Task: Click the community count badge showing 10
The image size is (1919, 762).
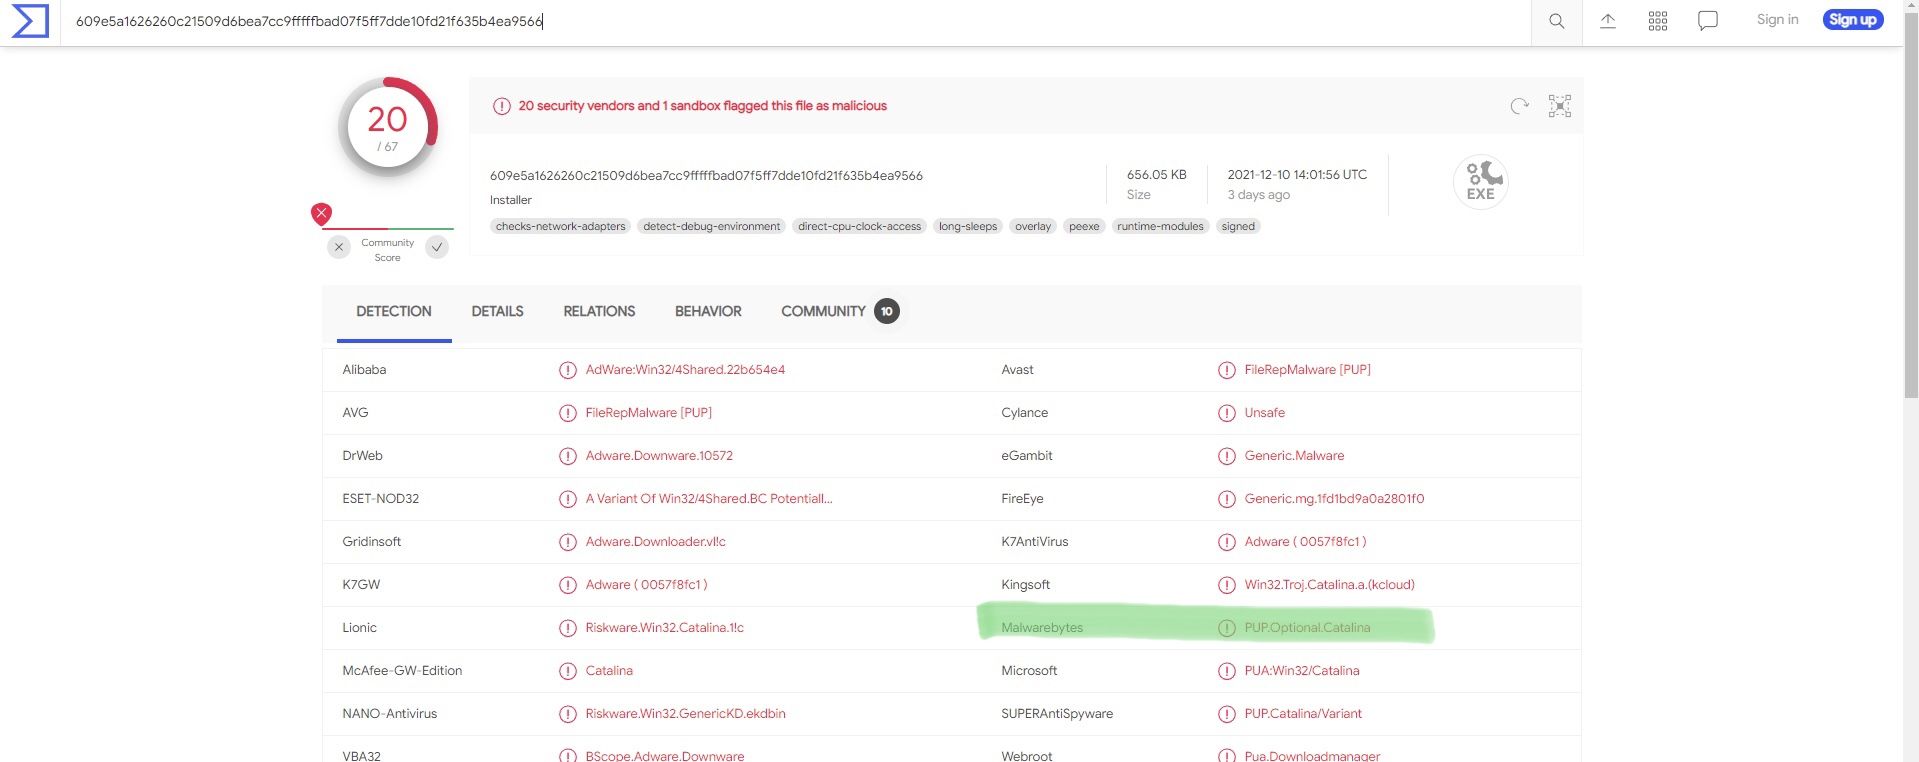Action: (x=887, y=311)
